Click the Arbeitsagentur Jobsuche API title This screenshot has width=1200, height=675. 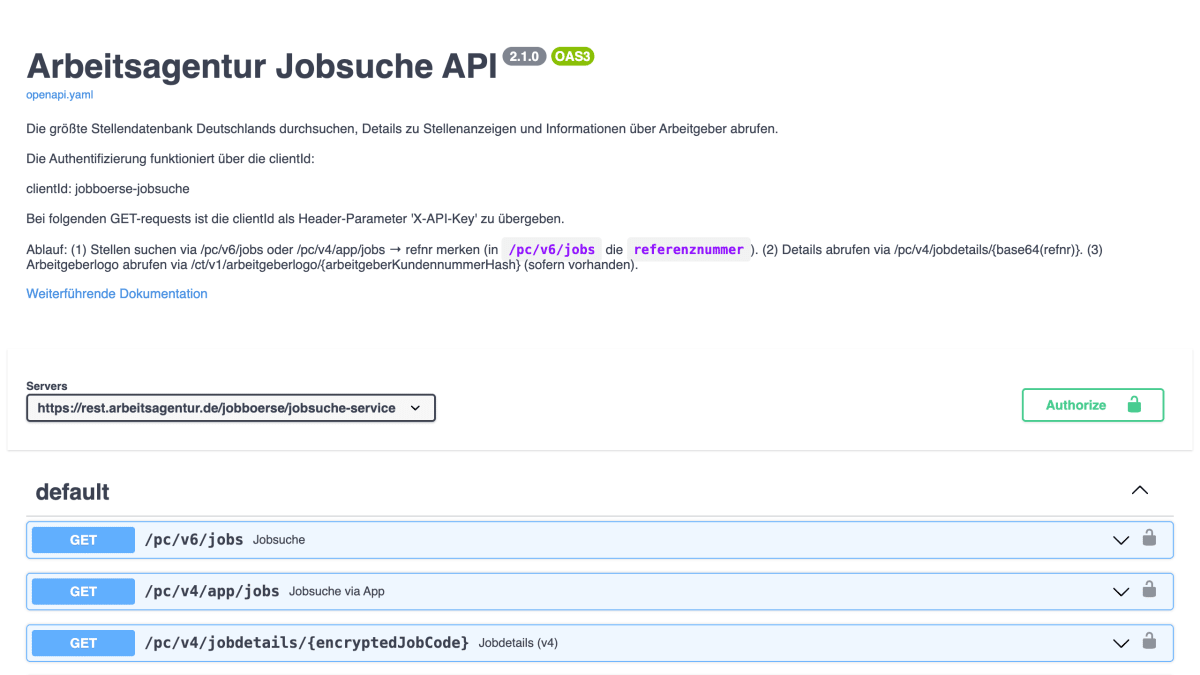pos(261,65)
